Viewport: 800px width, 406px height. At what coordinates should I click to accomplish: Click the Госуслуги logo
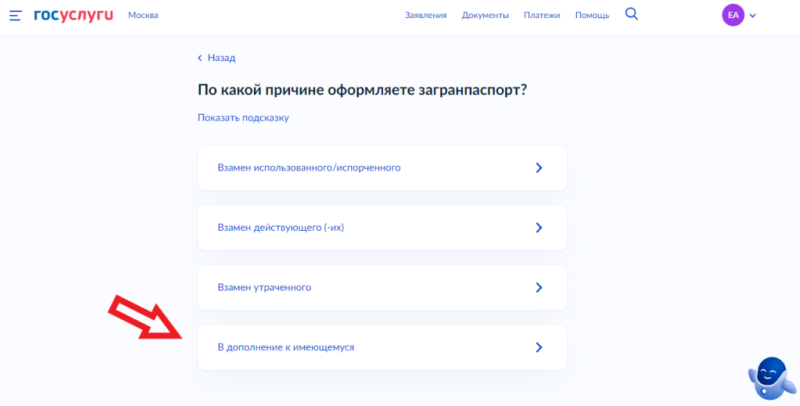pyautogui.click(x=71, y=16)
